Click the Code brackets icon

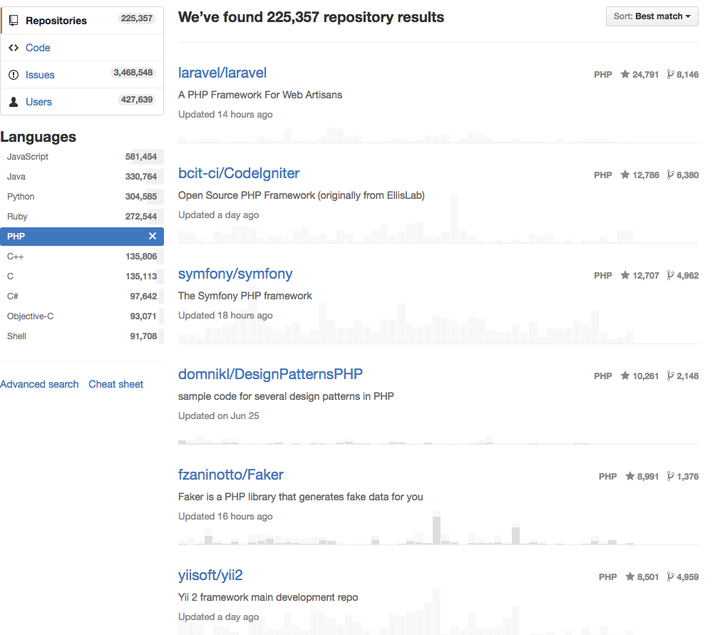pos(14,47)
